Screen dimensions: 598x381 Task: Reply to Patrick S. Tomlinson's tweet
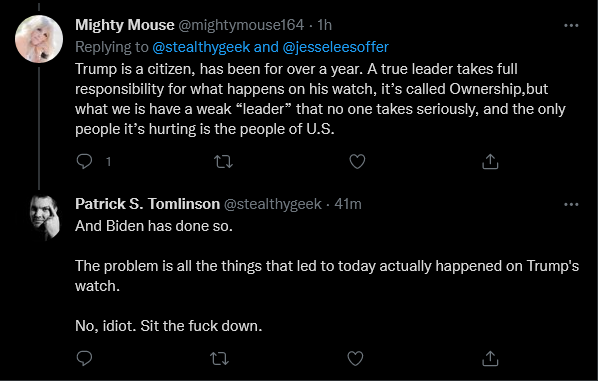pos(84,358)
